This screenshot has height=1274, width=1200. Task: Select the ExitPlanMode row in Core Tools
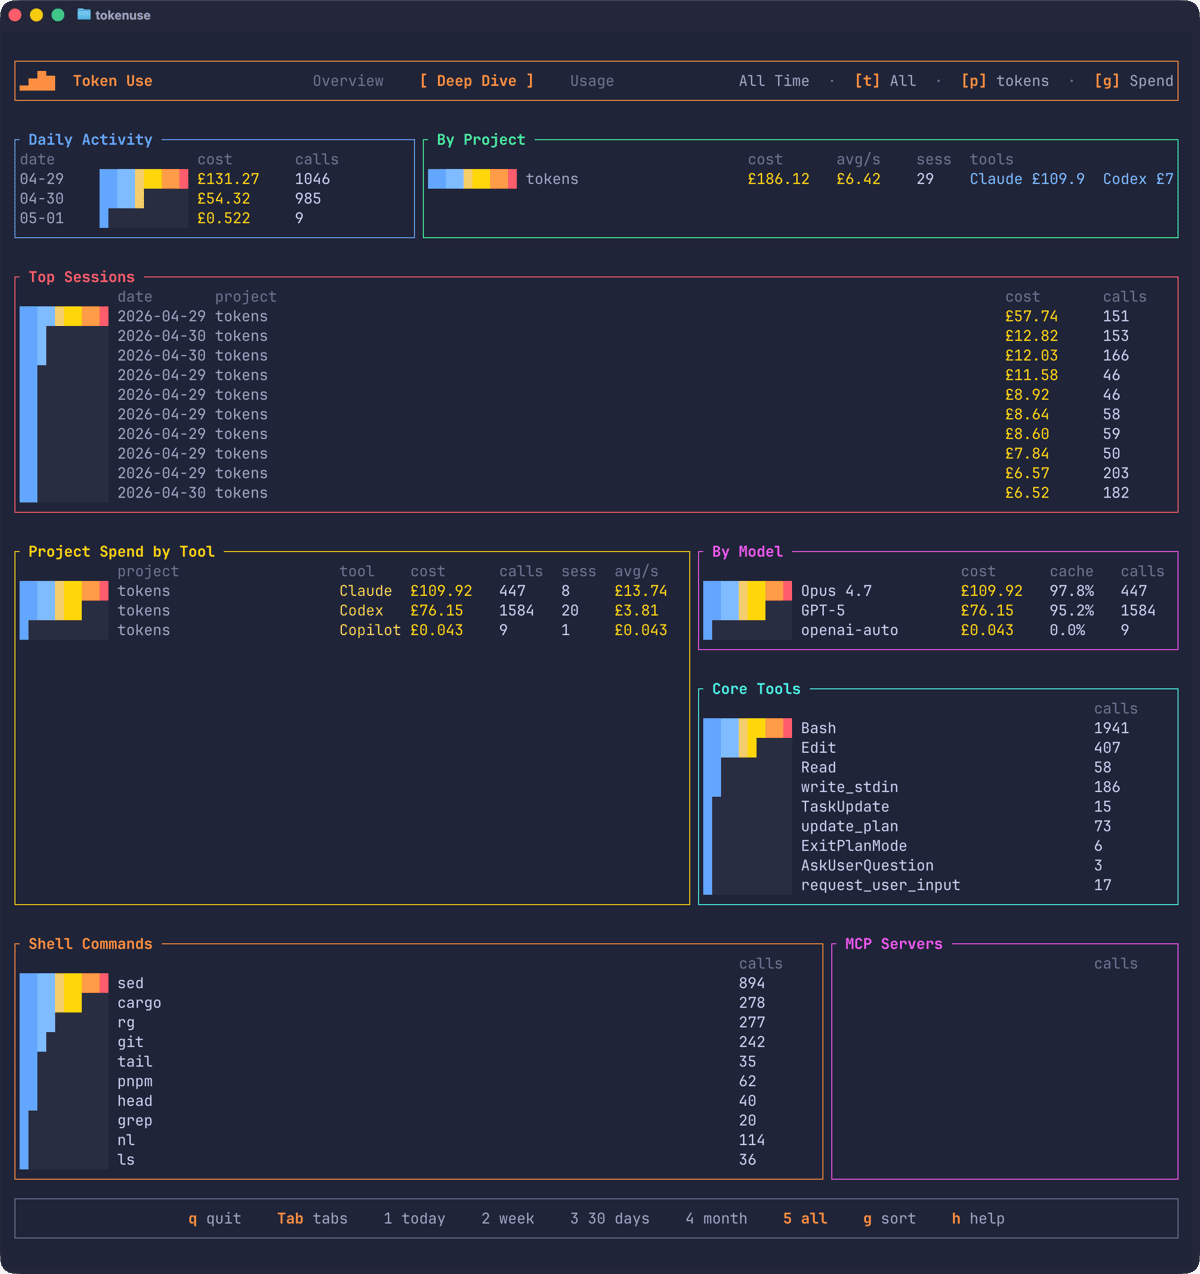click(938, 846)
